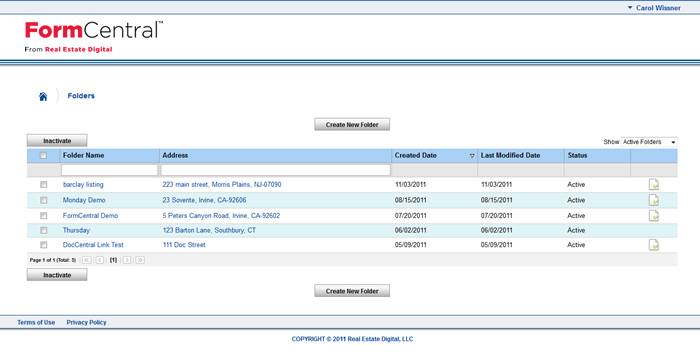Screen dimensions: 700x361
Task: Click bottom Create New Folder button
Action: (x=352, y=291)
